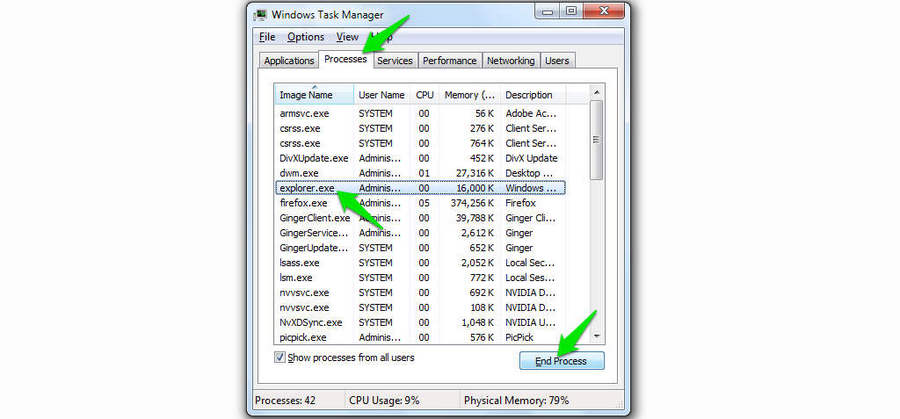Image resolution: width=900 pixels, height=419 pixels.
Task: Click the Adobe Ac... description cell
Action: (531, 114)
